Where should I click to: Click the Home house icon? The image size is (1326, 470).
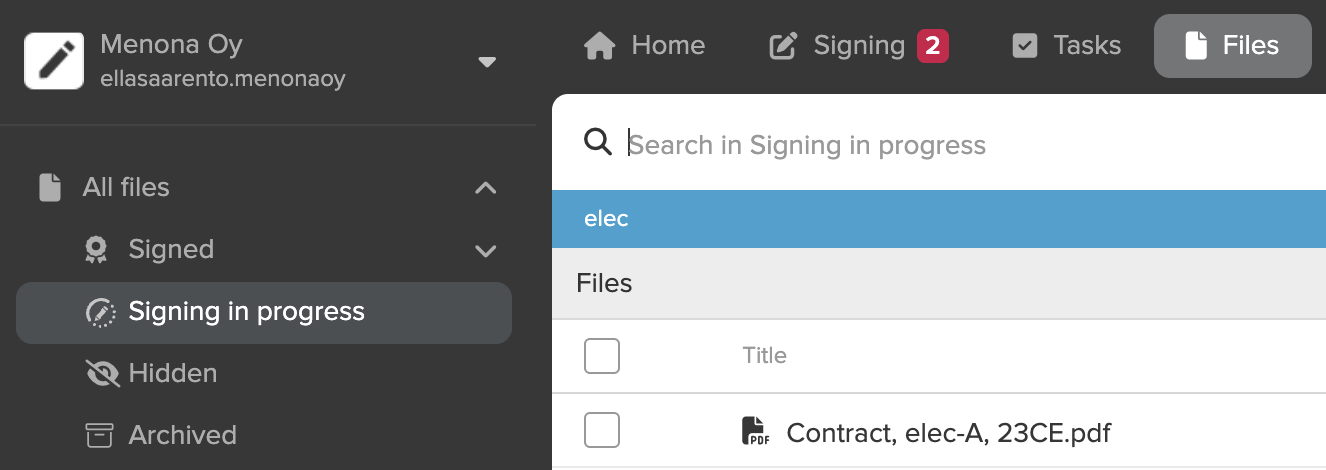(x=599, y=46)
